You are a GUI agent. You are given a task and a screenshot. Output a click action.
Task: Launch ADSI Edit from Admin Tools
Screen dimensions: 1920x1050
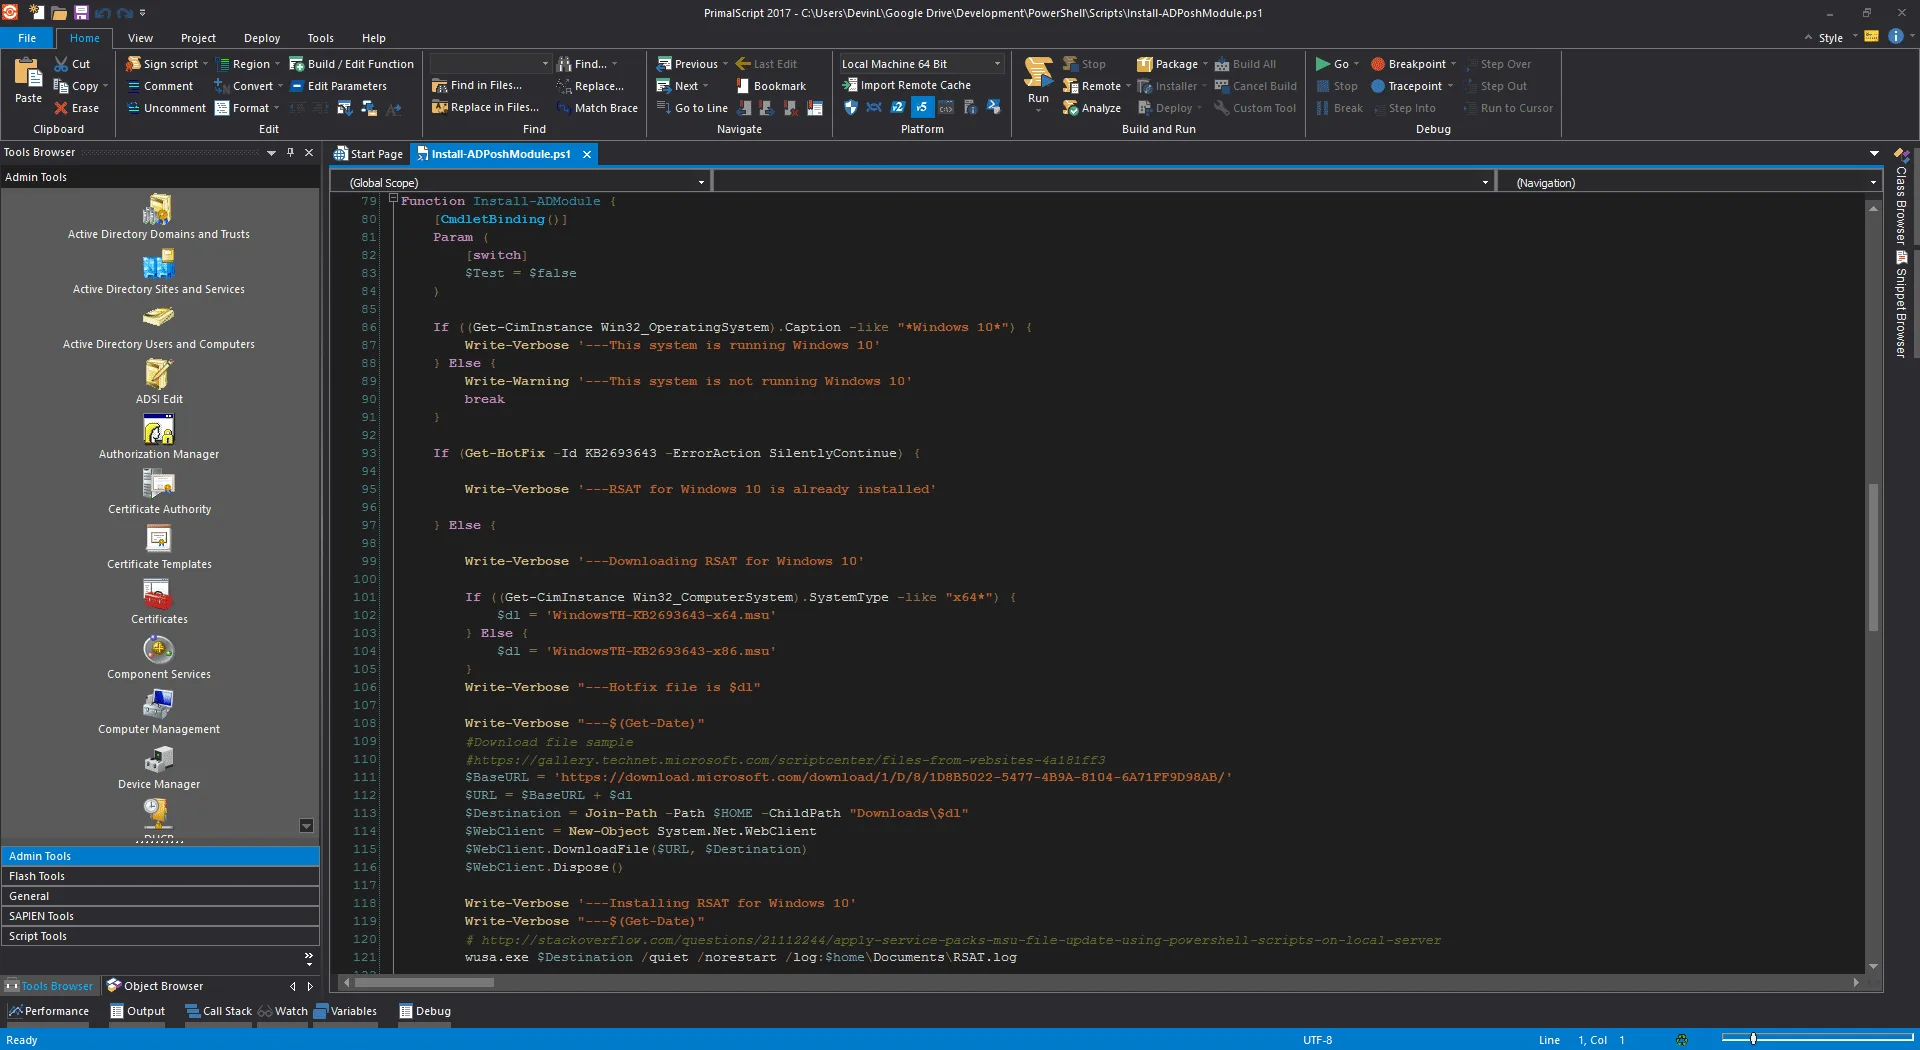[x=159, y=382]
